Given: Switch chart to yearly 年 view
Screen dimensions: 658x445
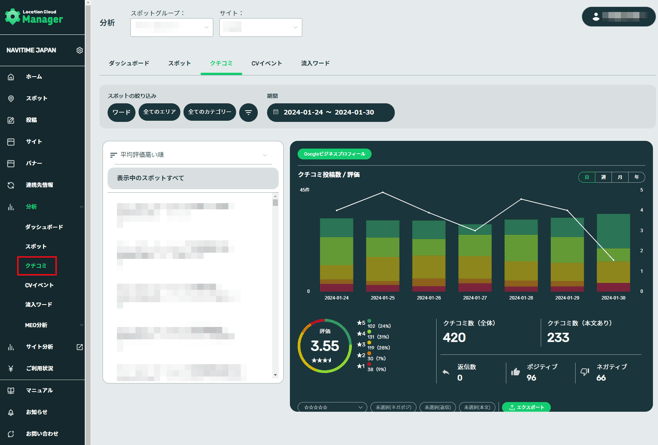Looking at the screenshot, I should (636, 177).
